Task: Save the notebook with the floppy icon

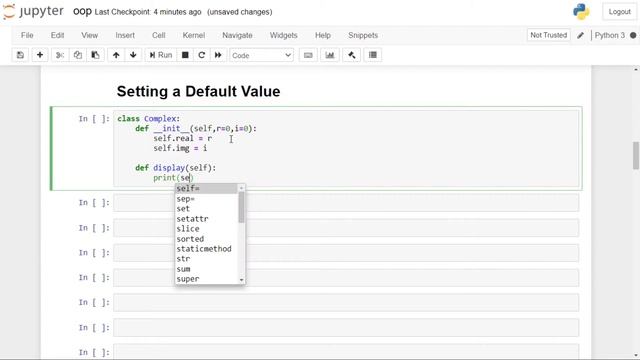Action: pos(20,55)
